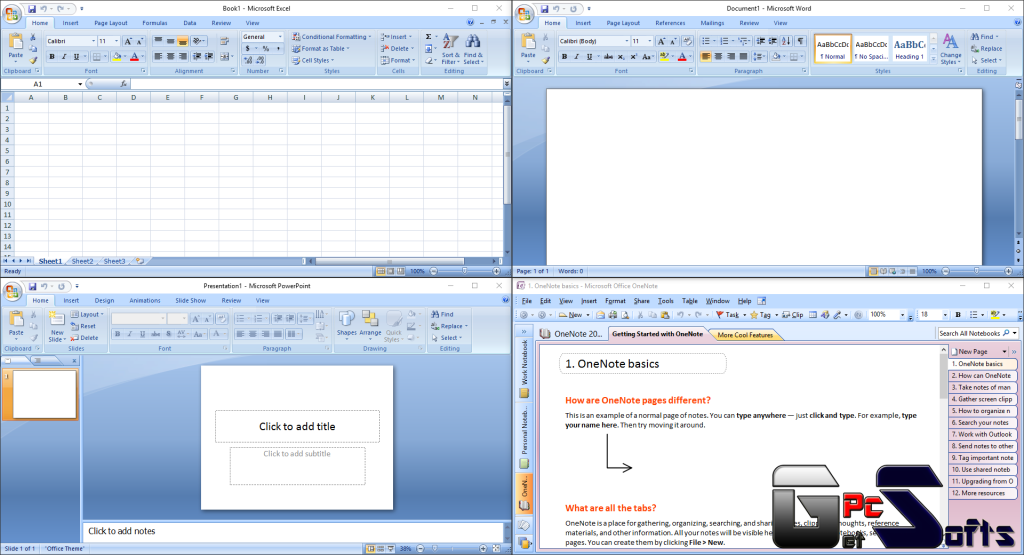The height and width of the screenshot is (555, 1024).
Task: Open Find & Select binoculars in Excel
Action: (473, 49)
